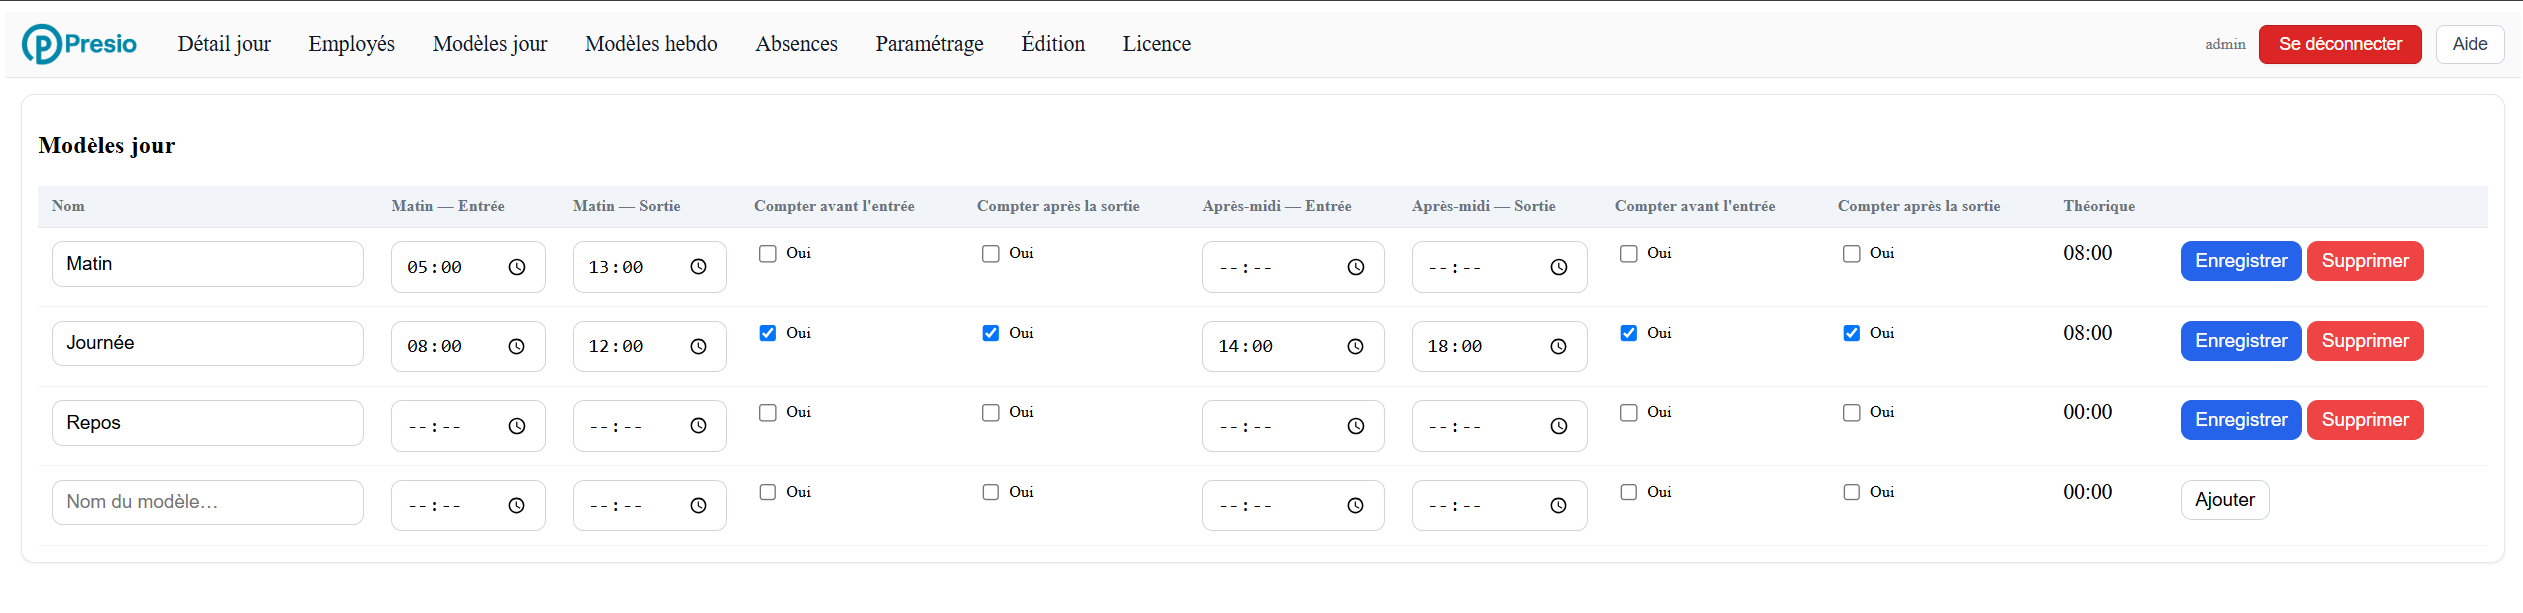This screenshot has height=613, width=2523.
Task: Delete the Matin model with Supprimer
Action: [2365, 261]
